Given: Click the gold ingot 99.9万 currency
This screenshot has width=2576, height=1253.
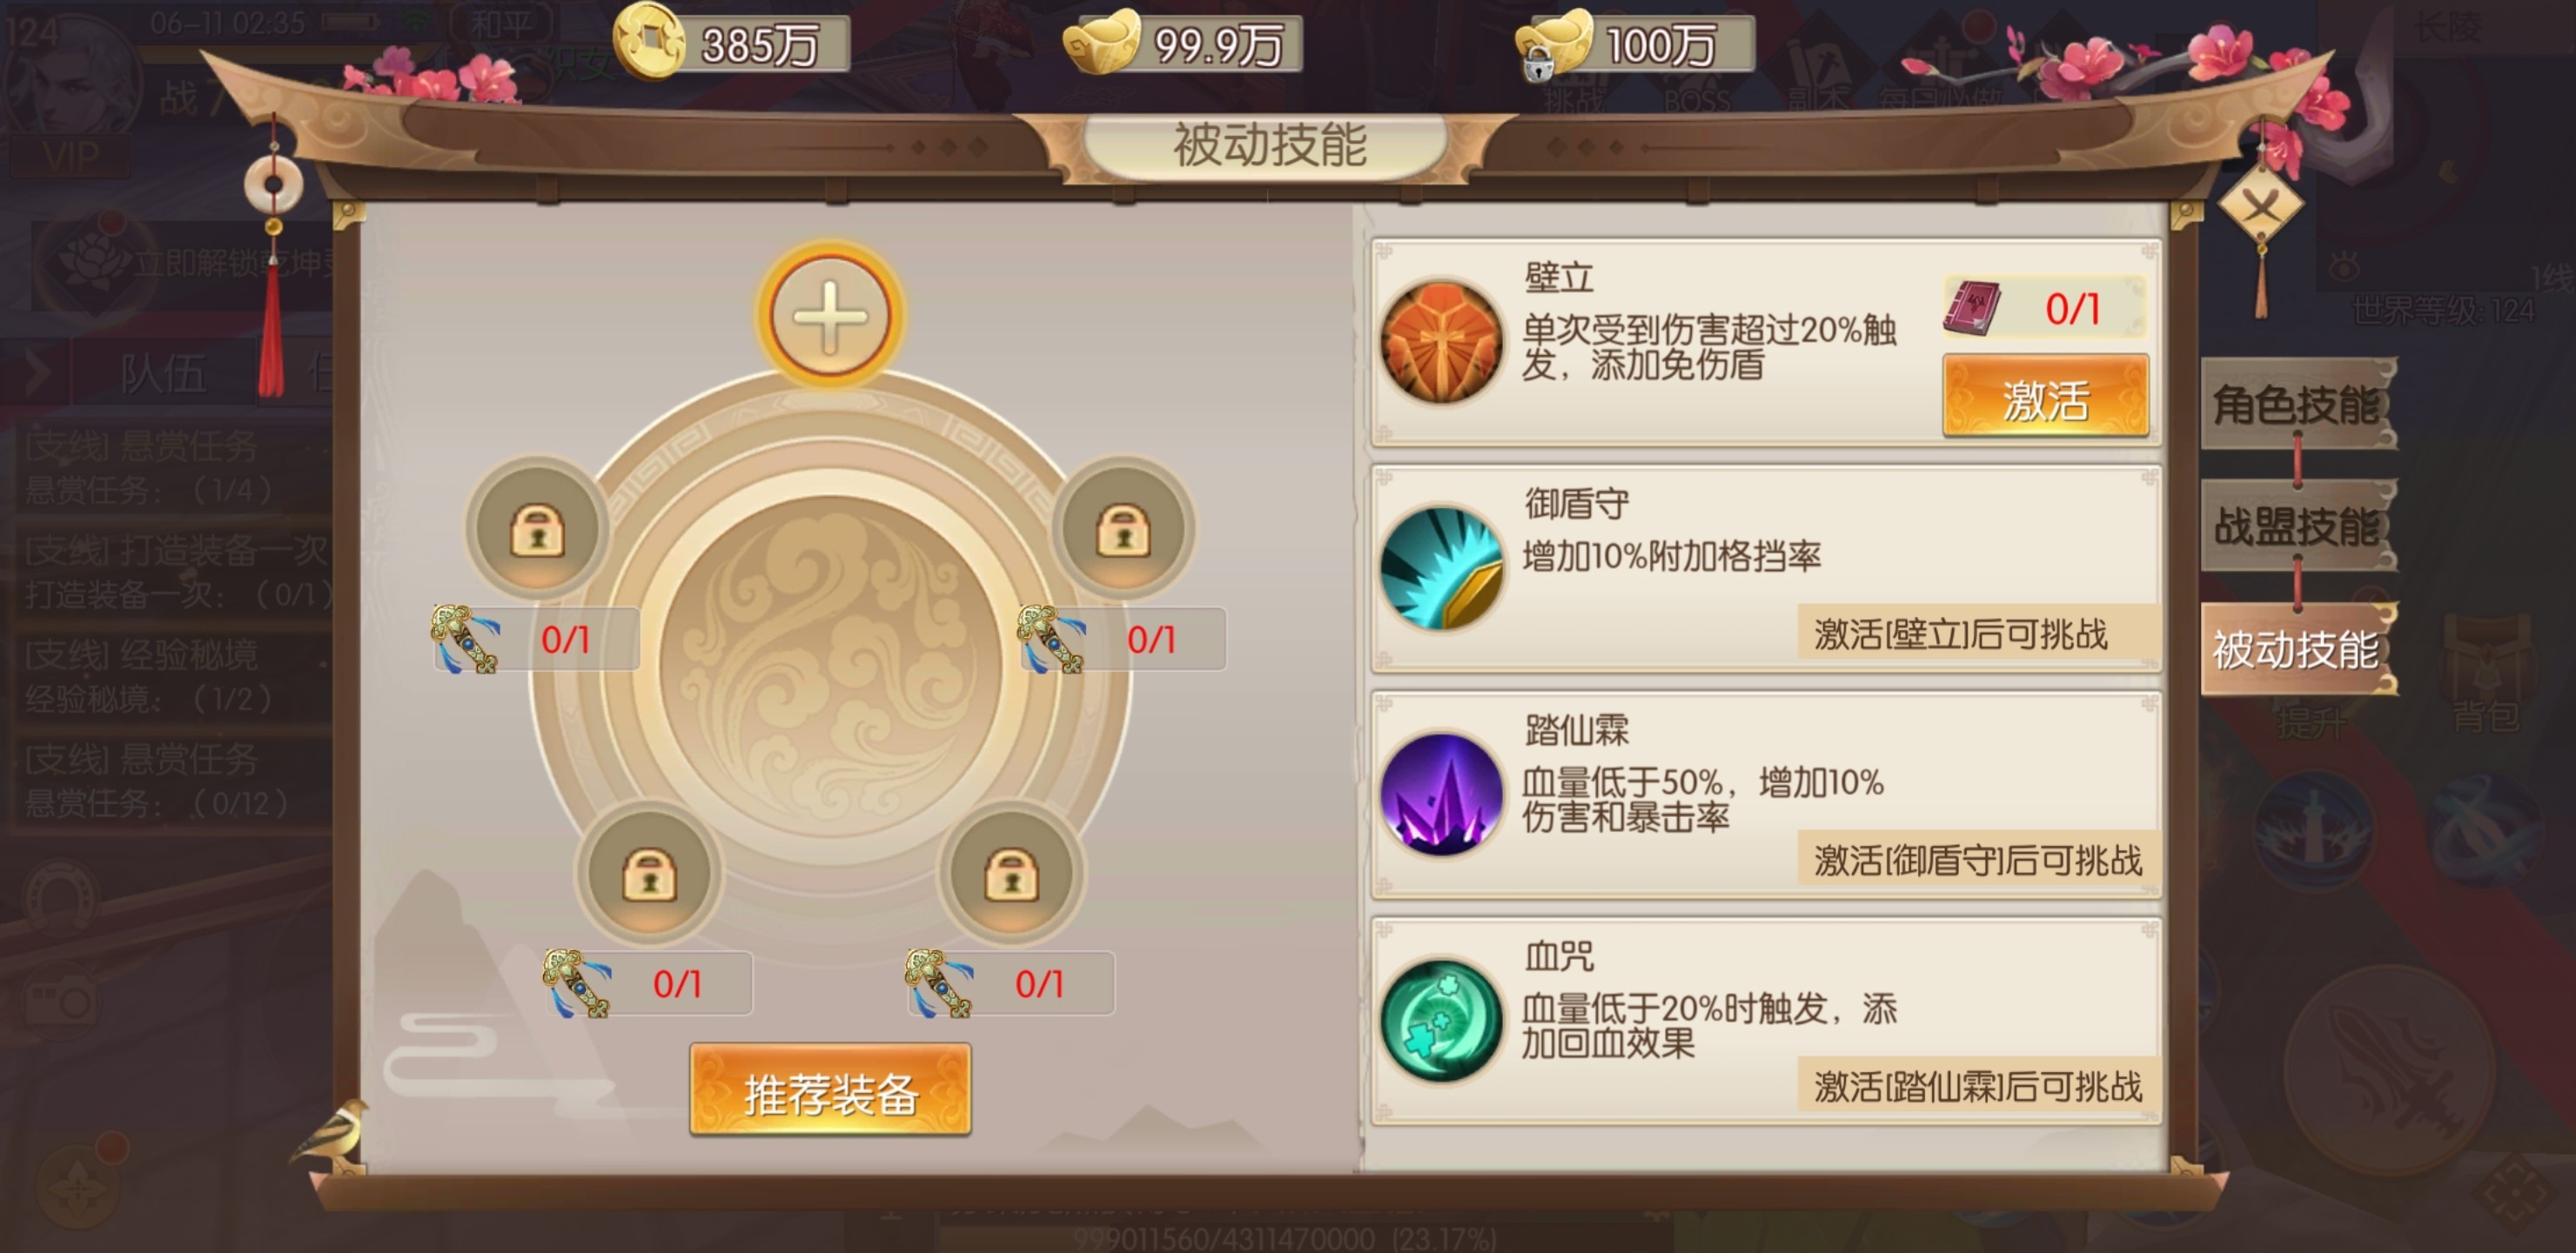Looking at the screenshot, I should pos(1184,43).
